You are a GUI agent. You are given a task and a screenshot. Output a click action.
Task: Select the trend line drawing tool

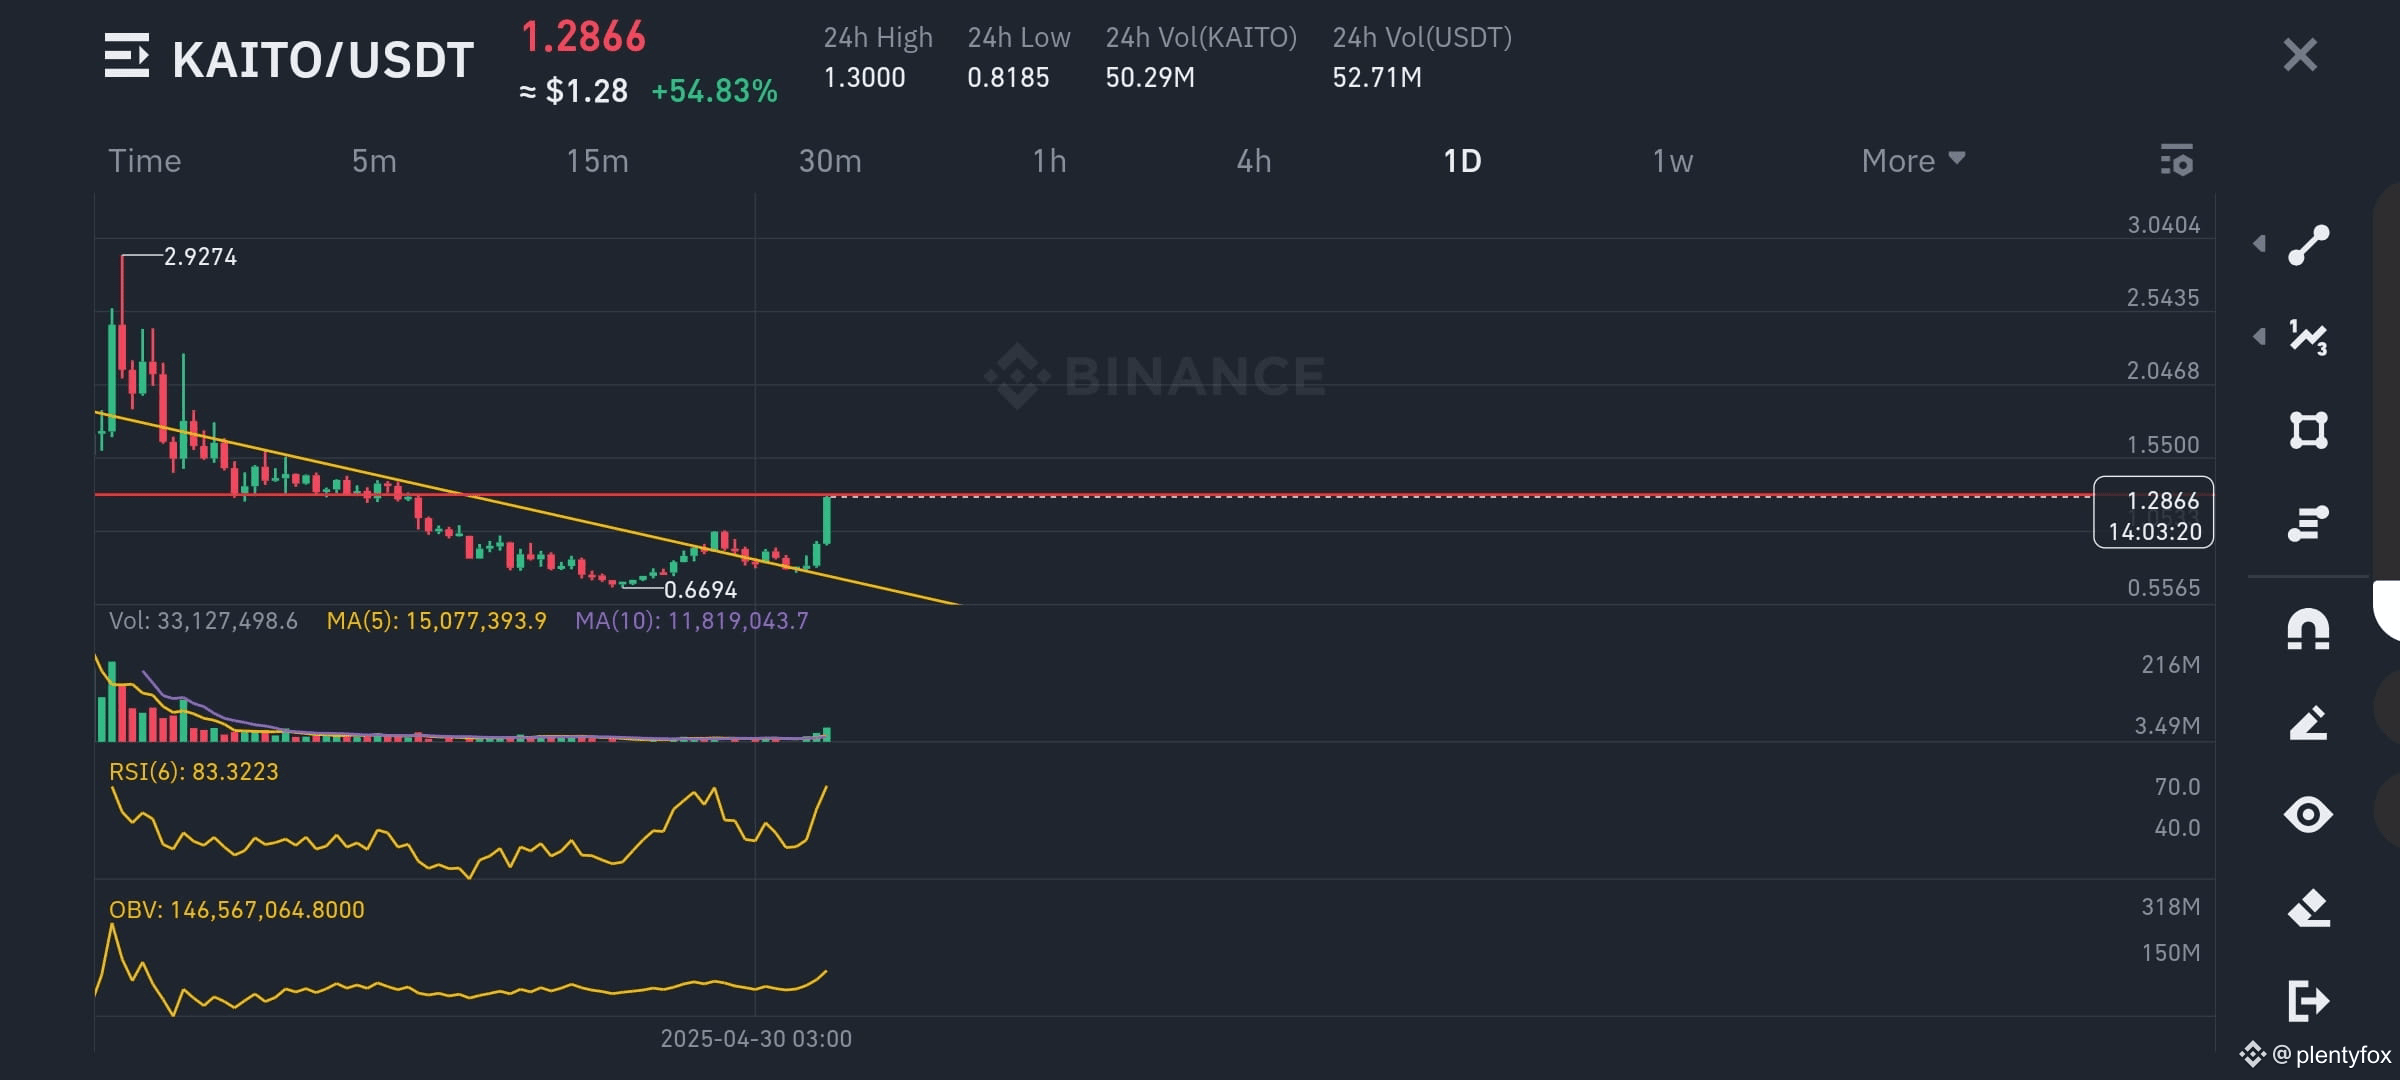pyautogui.click(x=2308, y=245)
